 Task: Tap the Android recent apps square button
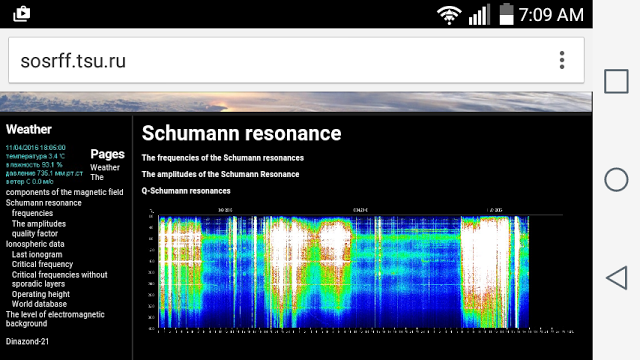pyautogui.click(x=616, y=81)
